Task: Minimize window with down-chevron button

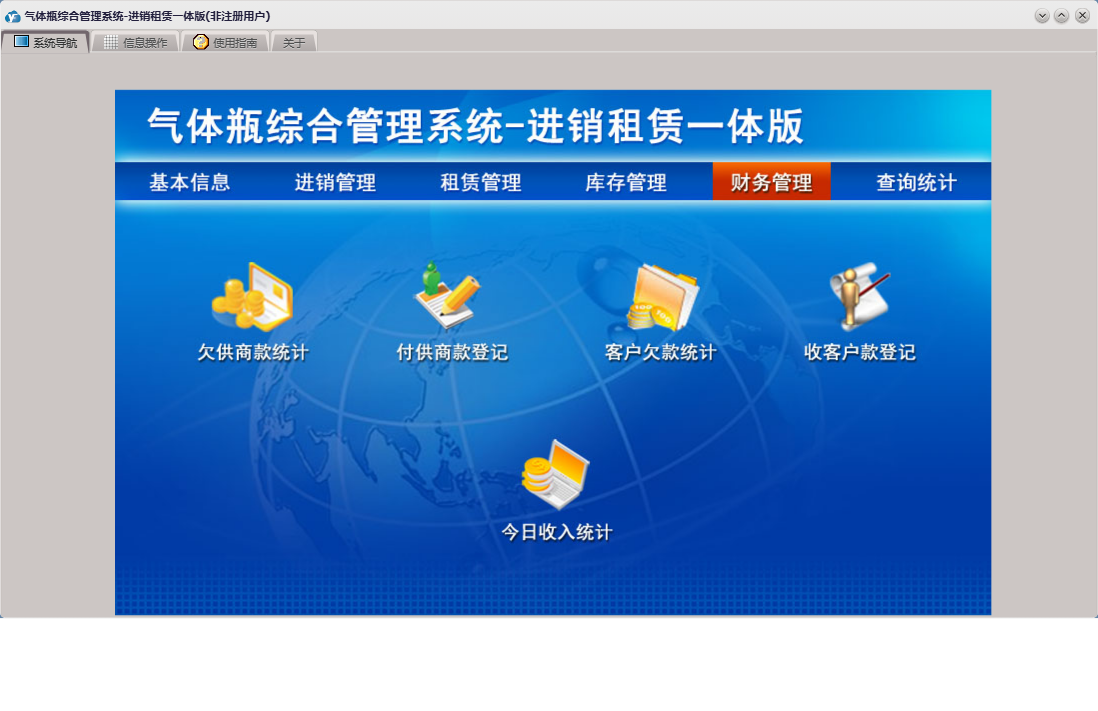Action: (x=1042, y=16)
